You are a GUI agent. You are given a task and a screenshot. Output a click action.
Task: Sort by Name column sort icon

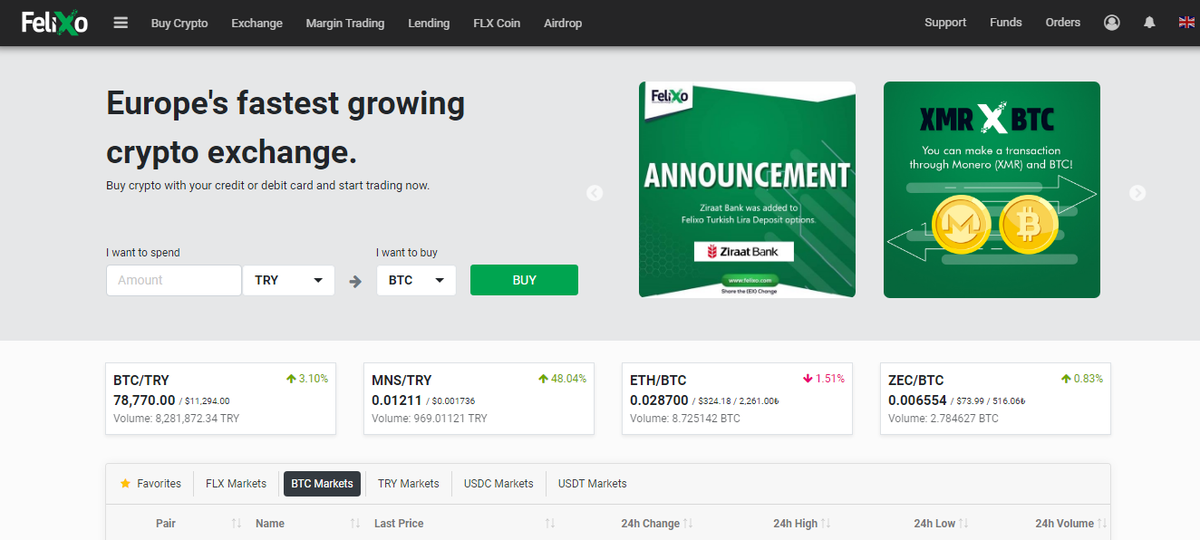coord(355,523)
